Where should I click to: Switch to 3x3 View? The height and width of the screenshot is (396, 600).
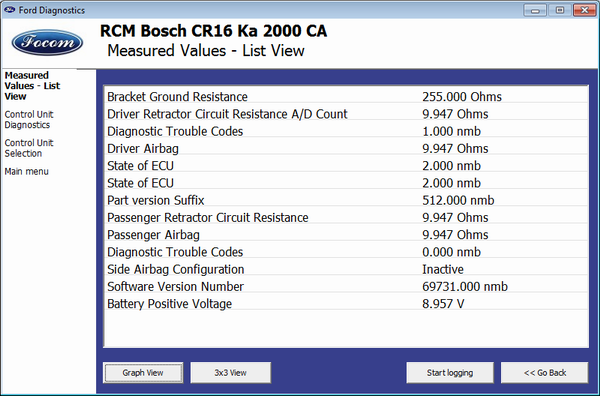point(231,373)
